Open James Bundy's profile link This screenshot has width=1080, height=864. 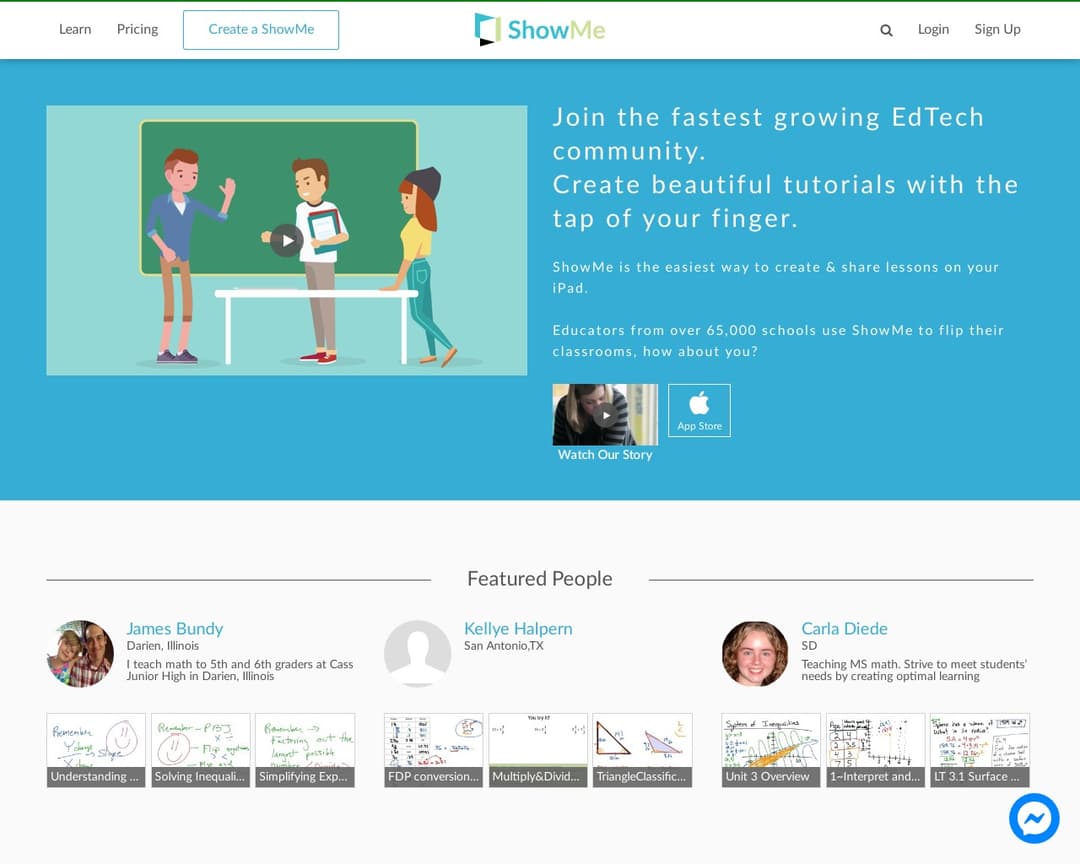175,628
